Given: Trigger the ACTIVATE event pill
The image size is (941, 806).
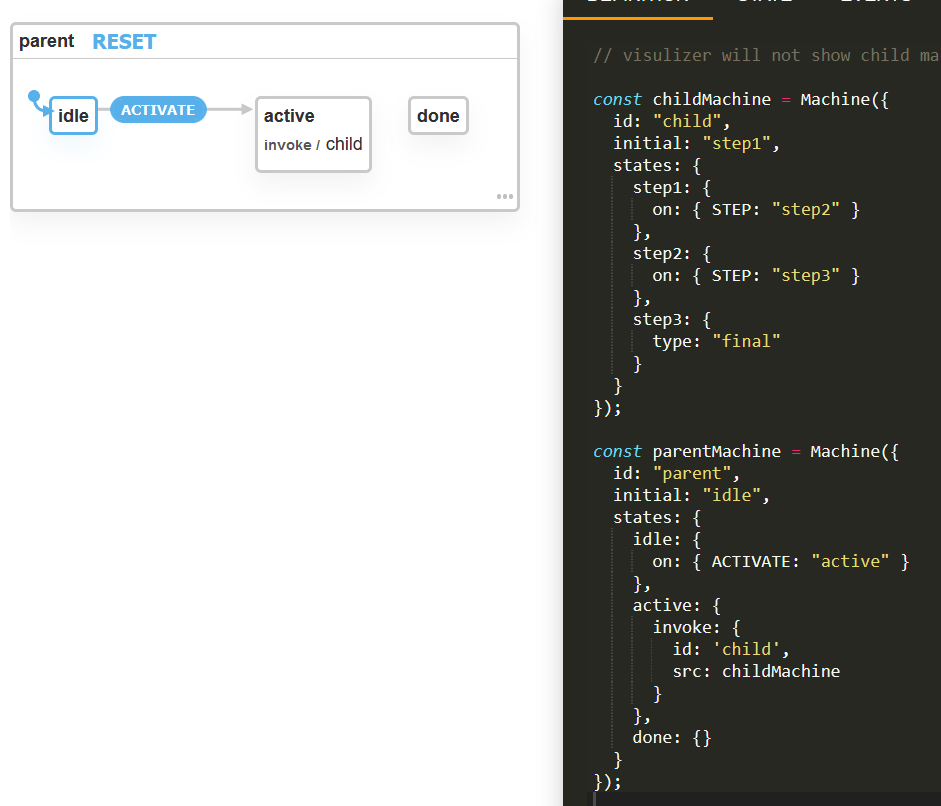Looking at the screenshot, I should 158,110.
